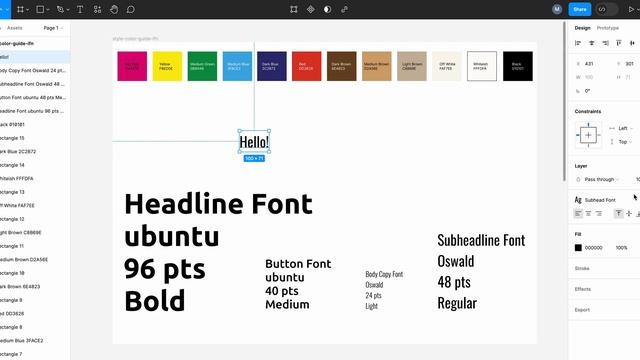Click the Create component icon

point(311,9)
